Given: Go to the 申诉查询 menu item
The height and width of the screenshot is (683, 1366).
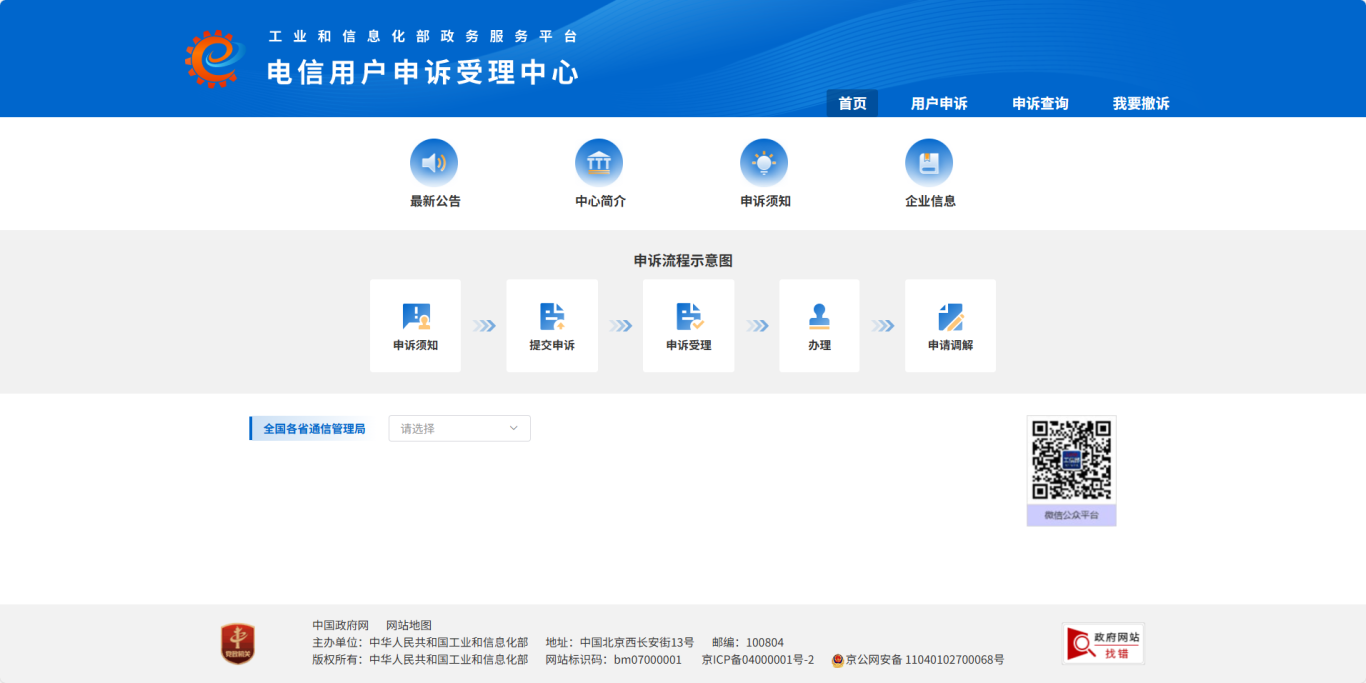Looking at the screenshot, I should (1040, 104).
